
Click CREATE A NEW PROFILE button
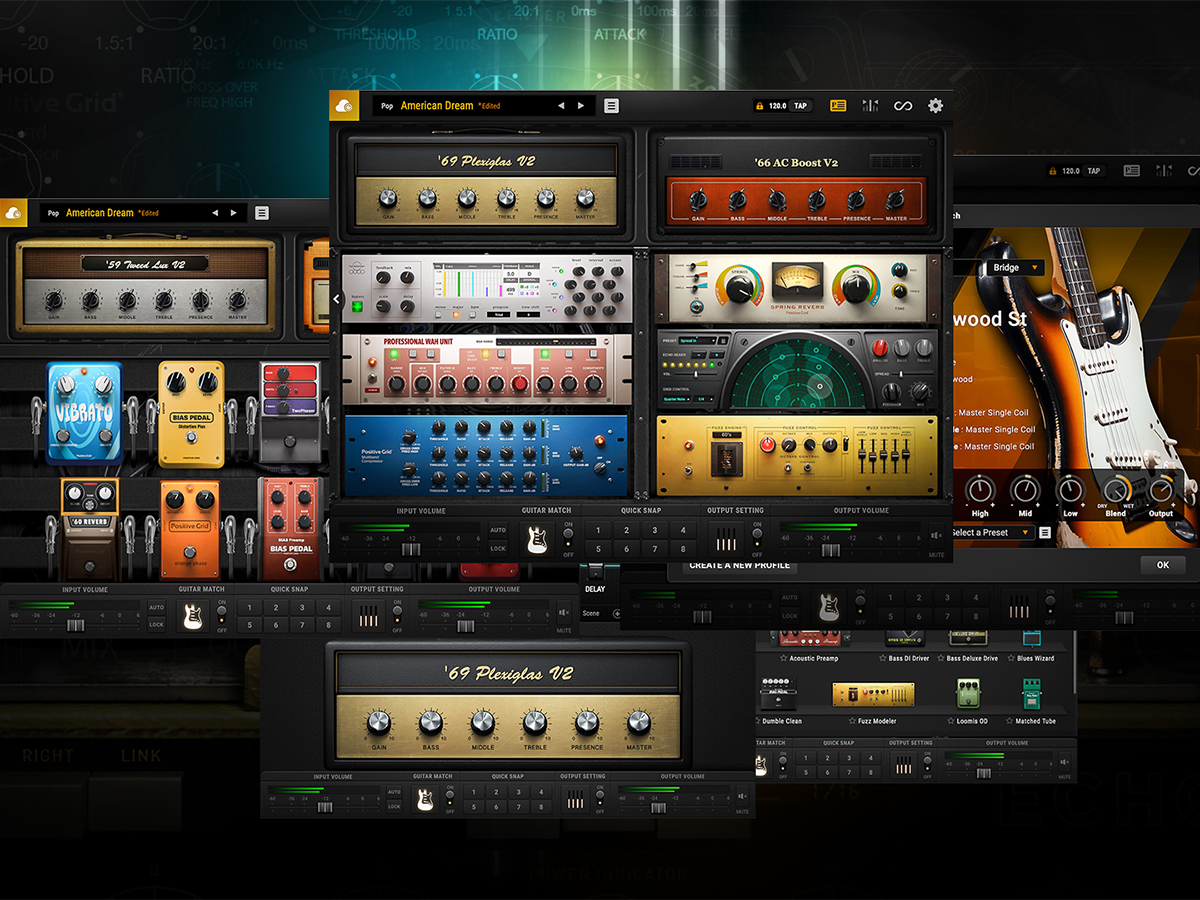[x=740, y=565]
